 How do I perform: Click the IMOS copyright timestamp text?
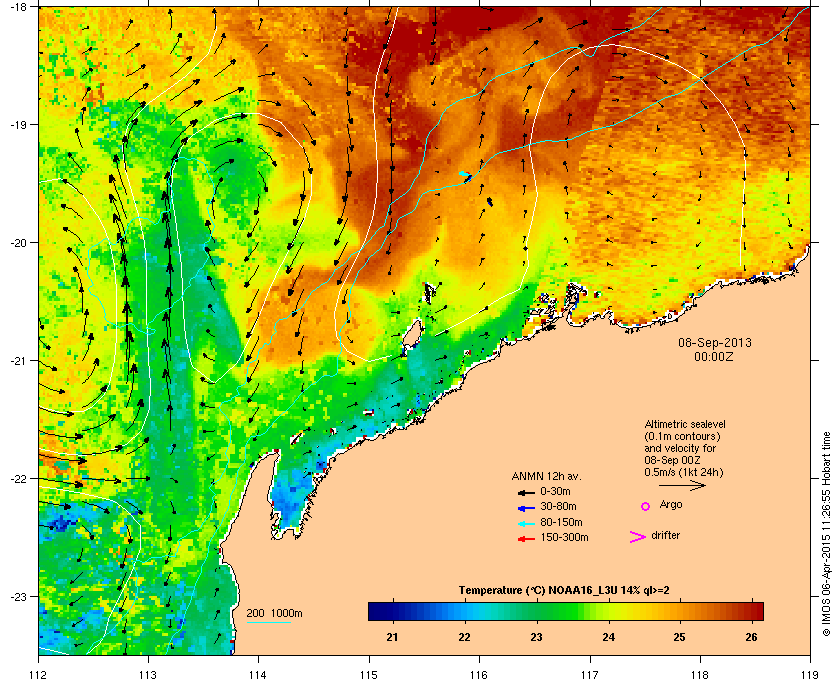(826, 533)
